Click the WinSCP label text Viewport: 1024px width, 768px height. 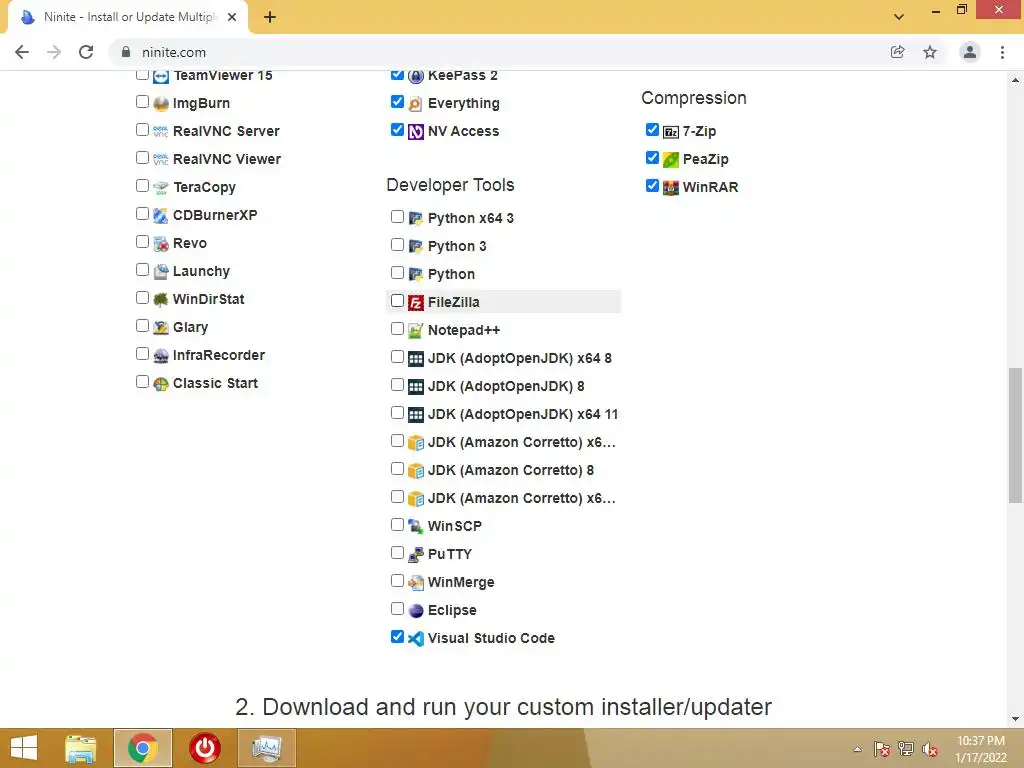[455, 526]
